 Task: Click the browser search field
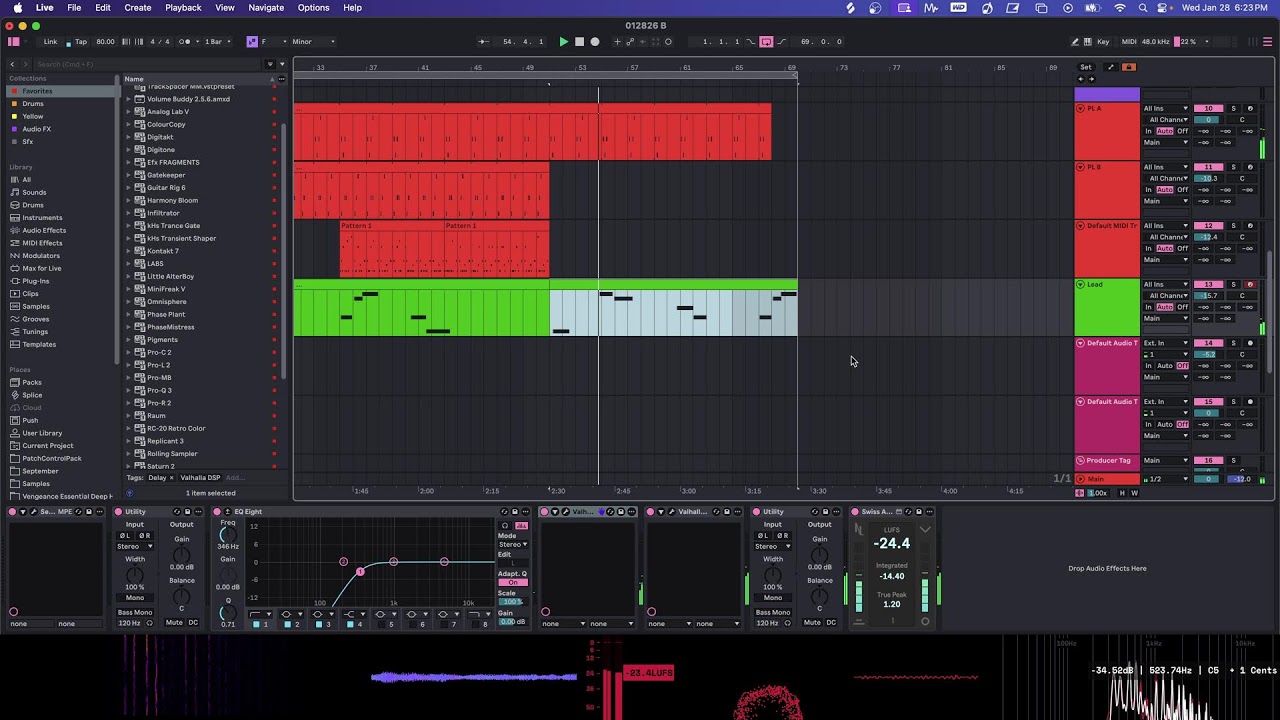pos(145,64)
